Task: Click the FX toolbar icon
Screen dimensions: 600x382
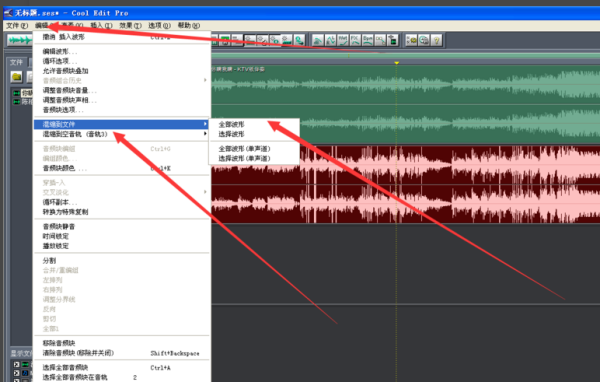Action: [x=355, y=40]
